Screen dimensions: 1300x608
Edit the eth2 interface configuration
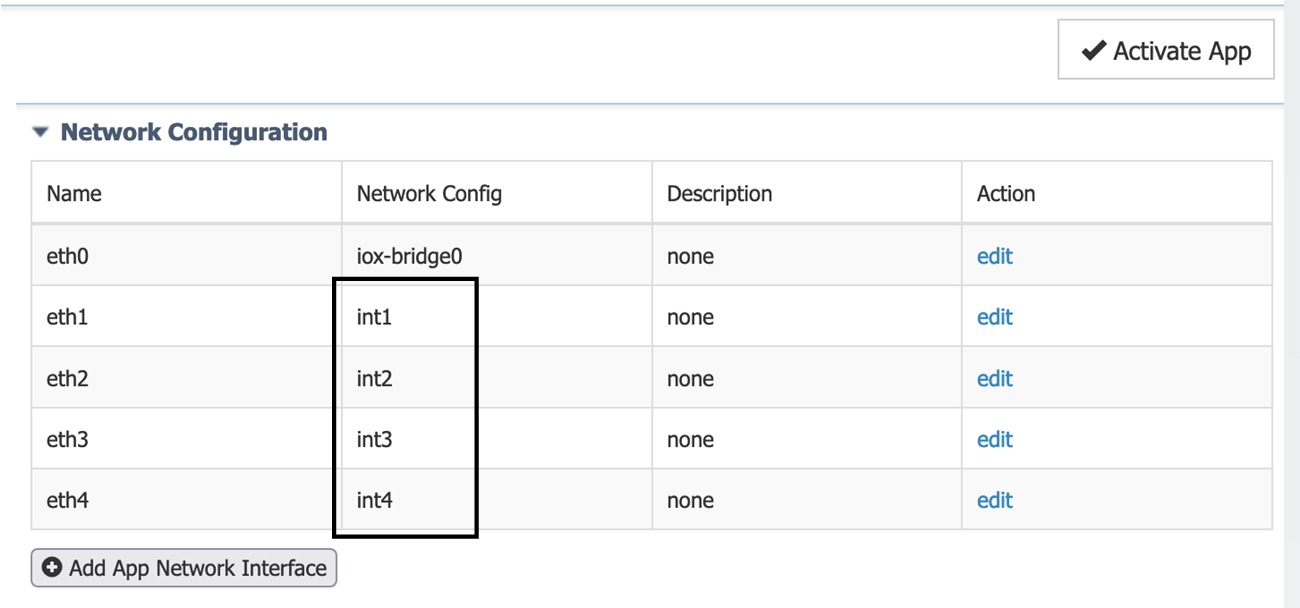coord(994,378)
